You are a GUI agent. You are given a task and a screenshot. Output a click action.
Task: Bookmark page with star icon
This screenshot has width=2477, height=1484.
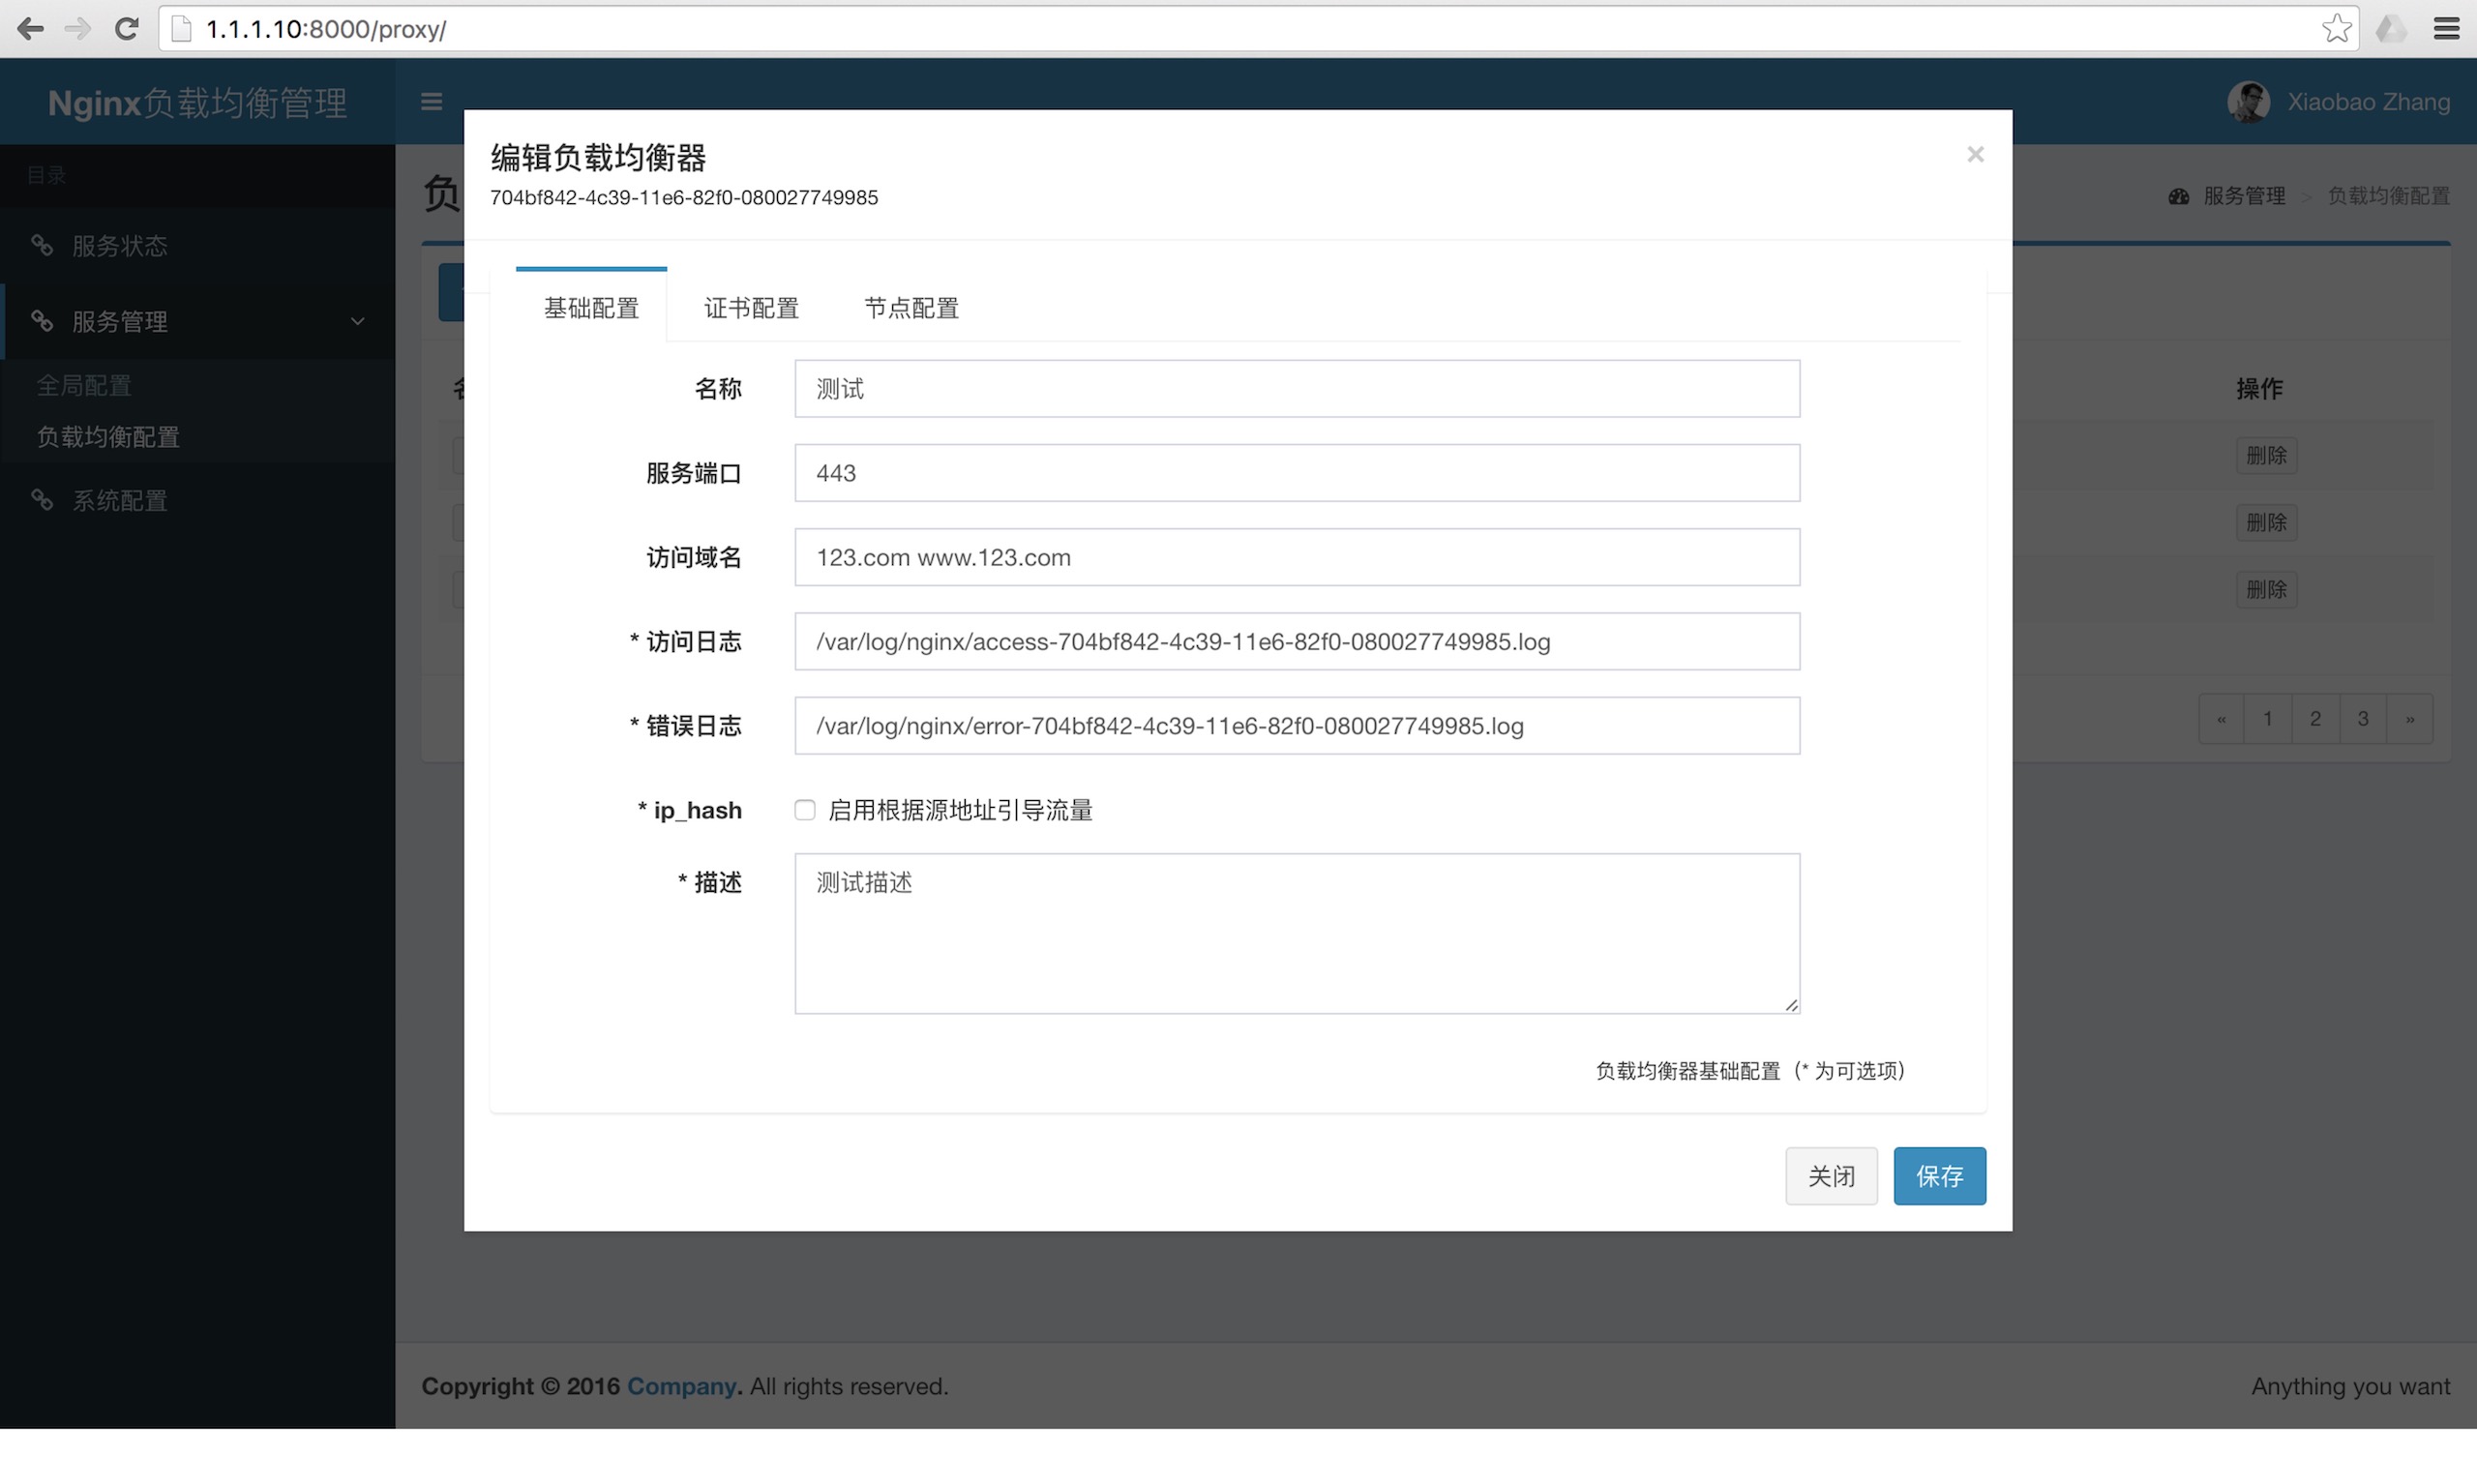click(2336, 29)
